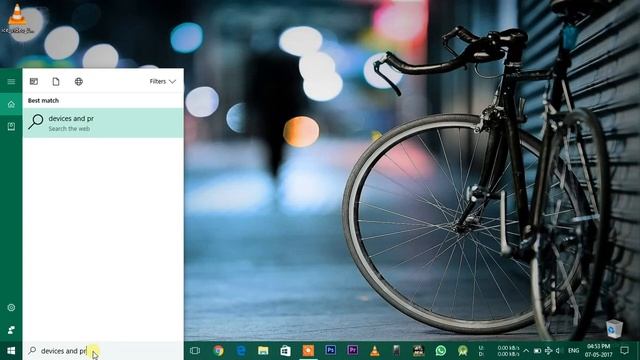Select the Recycle Bin desktop icon
Screen dimensions: 640x360
(614, 329)
